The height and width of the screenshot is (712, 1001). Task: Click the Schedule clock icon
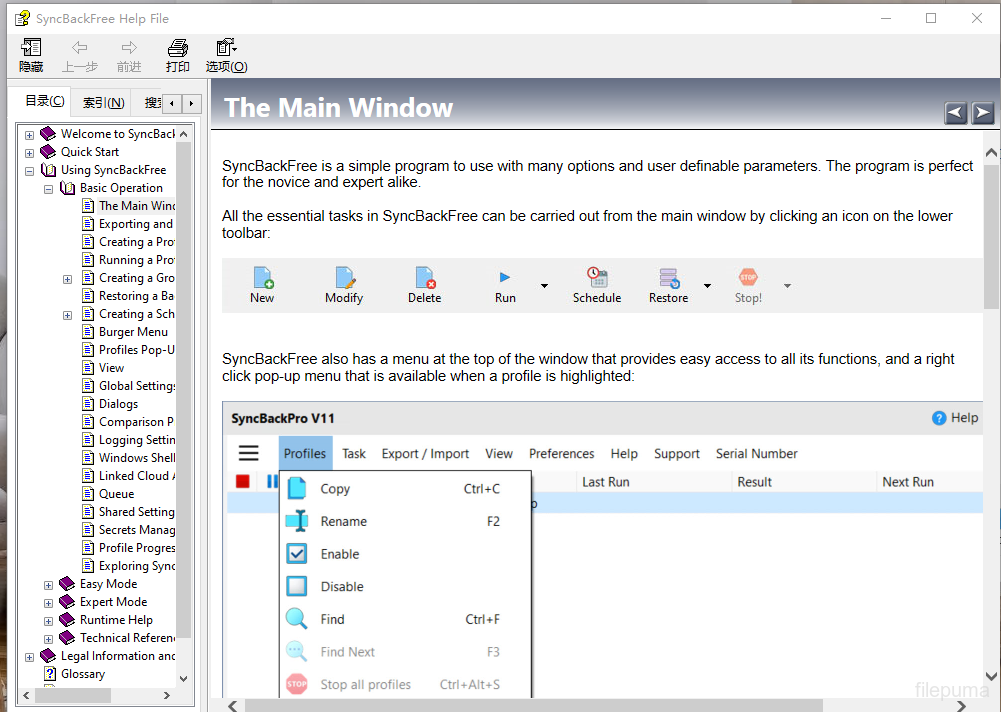click(x=597, y=277)
